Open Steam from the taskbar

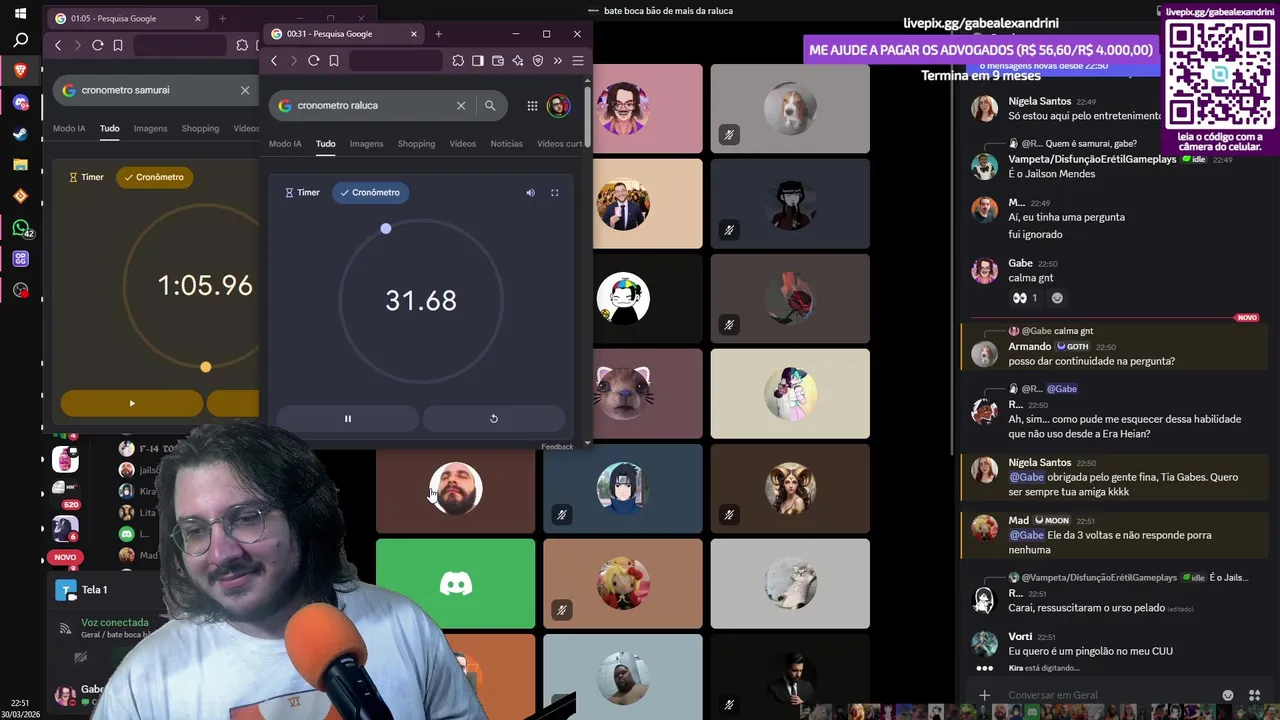20,134
